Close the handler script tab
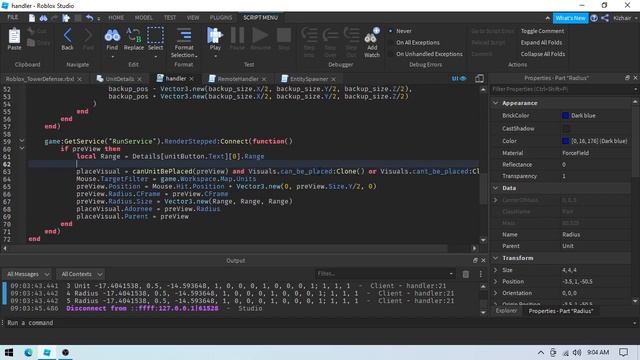The width and height of the screenshot is (640, 360). point(191,78)
